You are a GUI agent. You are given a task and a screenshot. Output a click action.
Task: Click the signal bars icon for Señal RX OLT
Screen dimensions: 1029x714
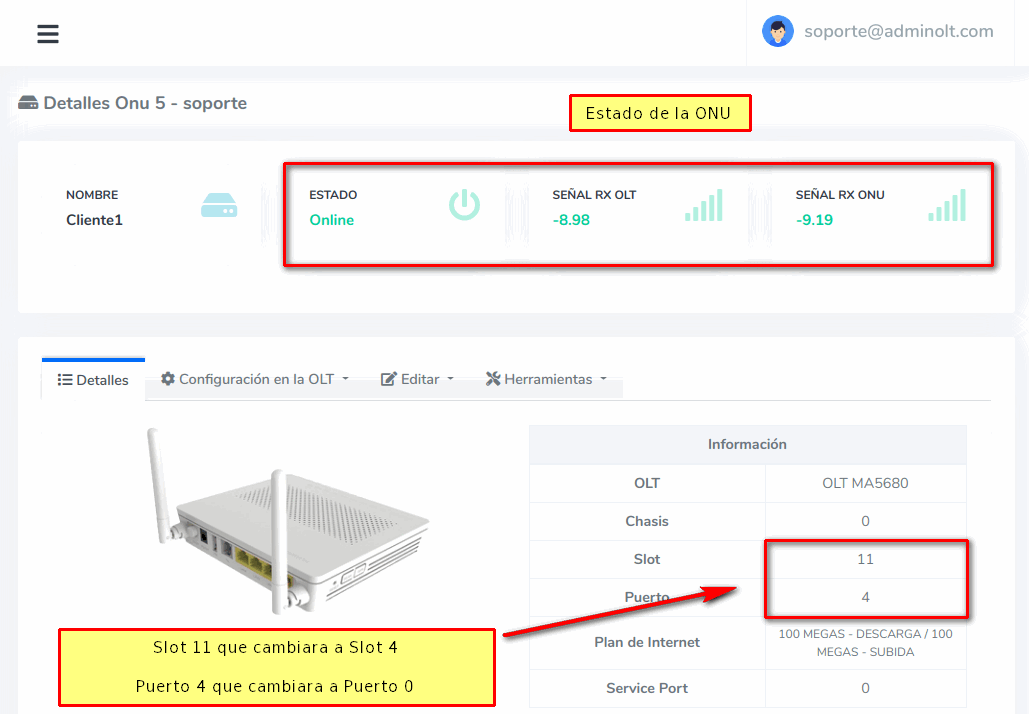704,205
